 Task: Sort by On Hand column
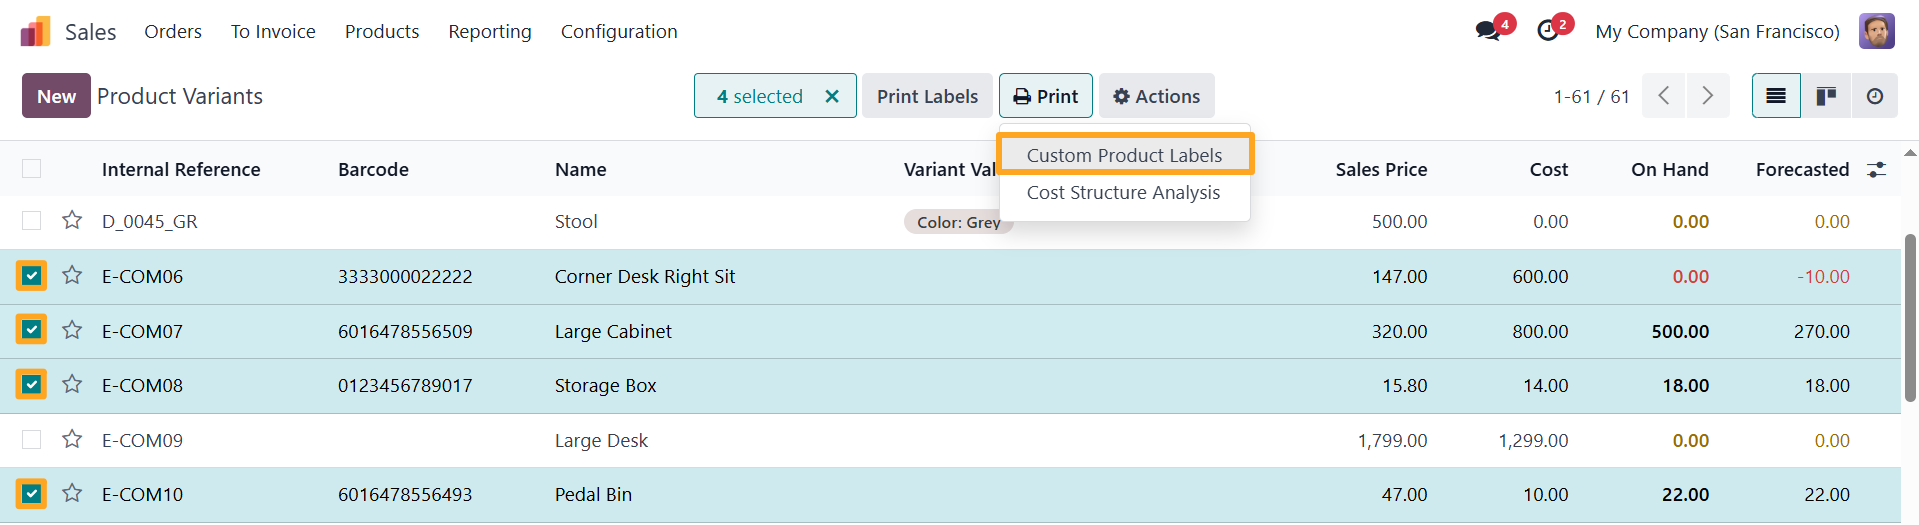1670,169
